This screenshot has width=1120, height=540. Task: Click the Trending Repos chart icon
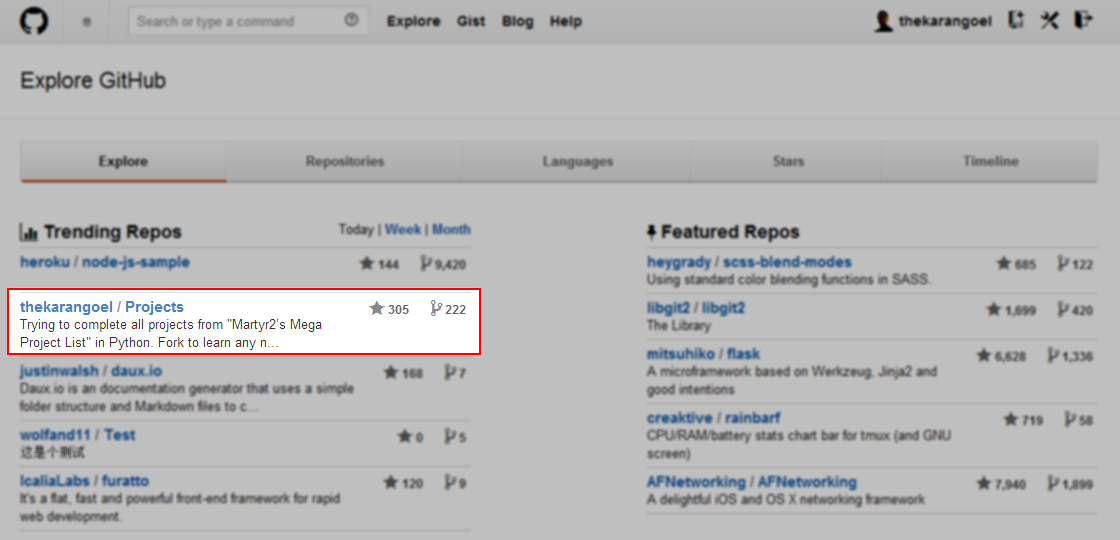tap(29, 231)
